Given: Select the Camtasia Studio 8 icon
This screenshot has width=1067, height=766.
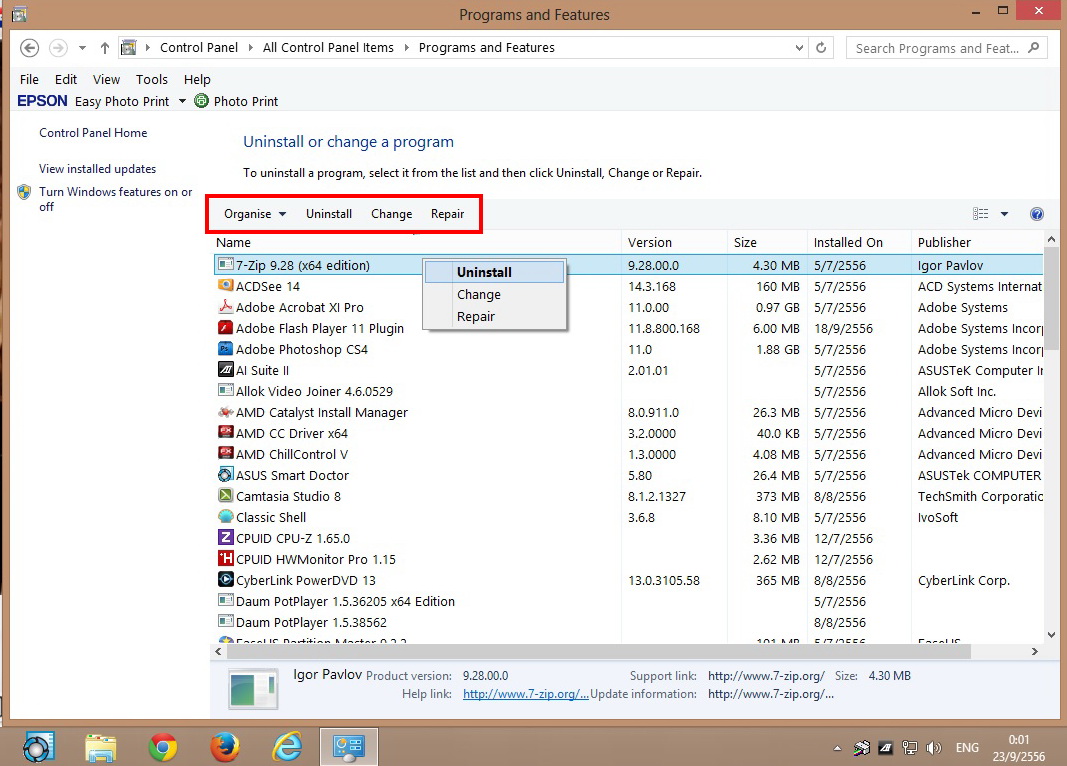Looking at the screenshot, I should click(225, 496).
